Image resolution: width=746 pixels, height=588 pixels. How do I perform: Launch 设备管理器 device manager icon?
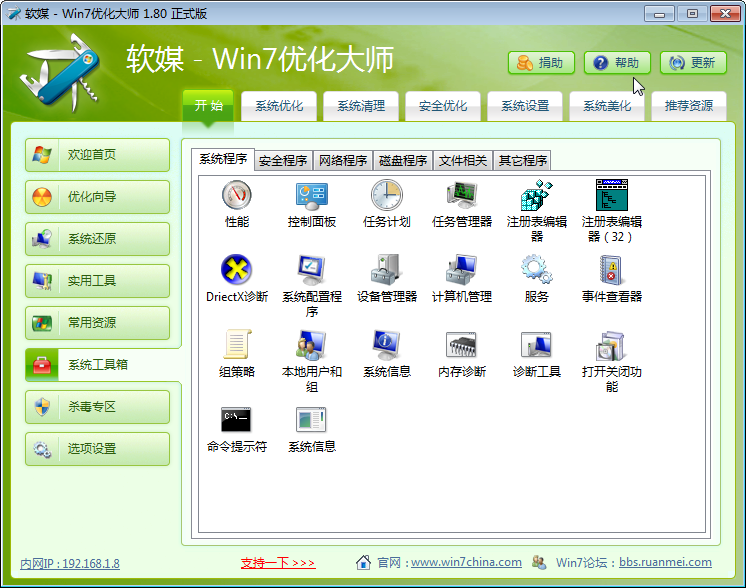387,270
